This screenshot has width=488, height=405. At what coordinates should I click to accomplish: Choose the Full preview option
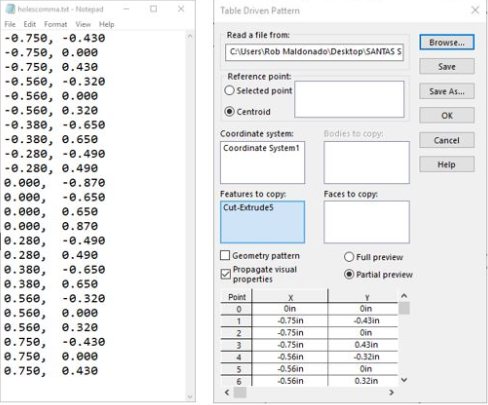349,257
